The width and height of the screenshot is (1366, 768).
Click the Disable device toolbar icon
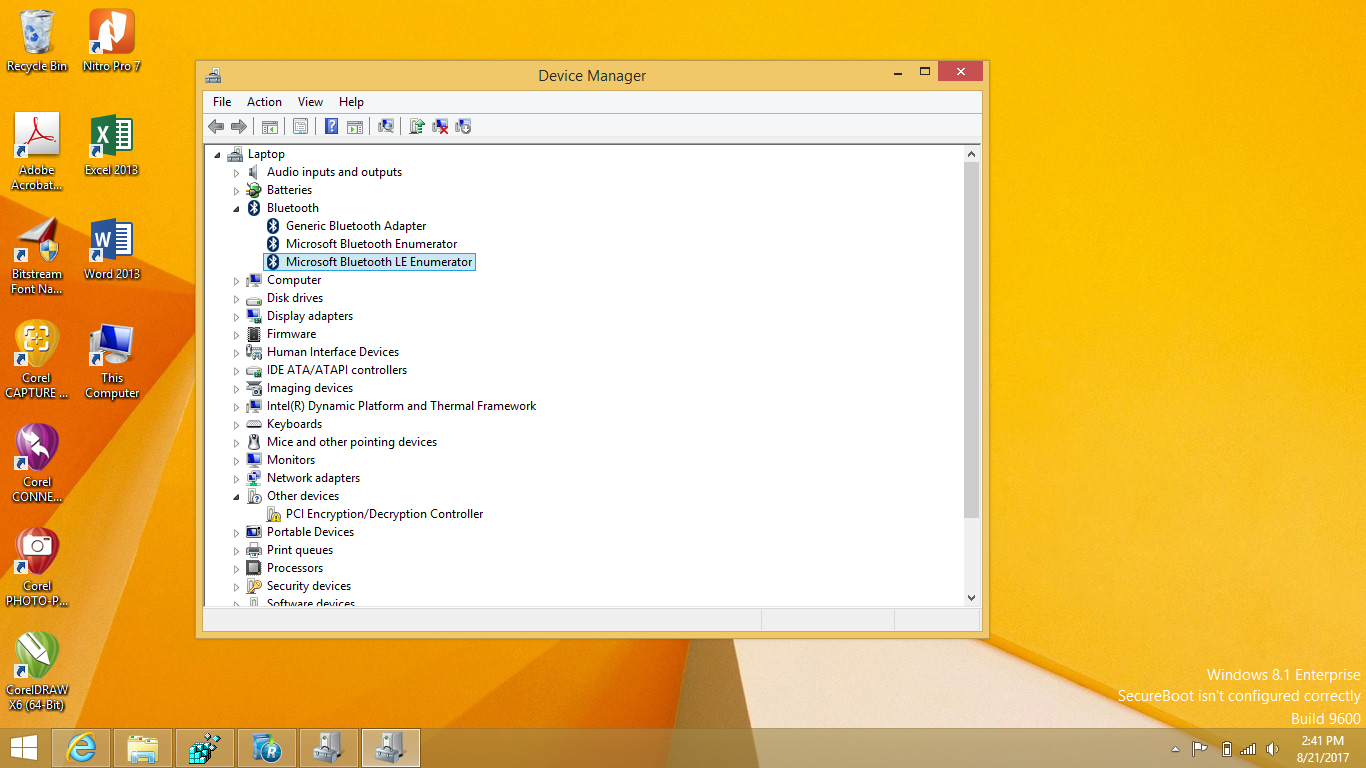463,126
